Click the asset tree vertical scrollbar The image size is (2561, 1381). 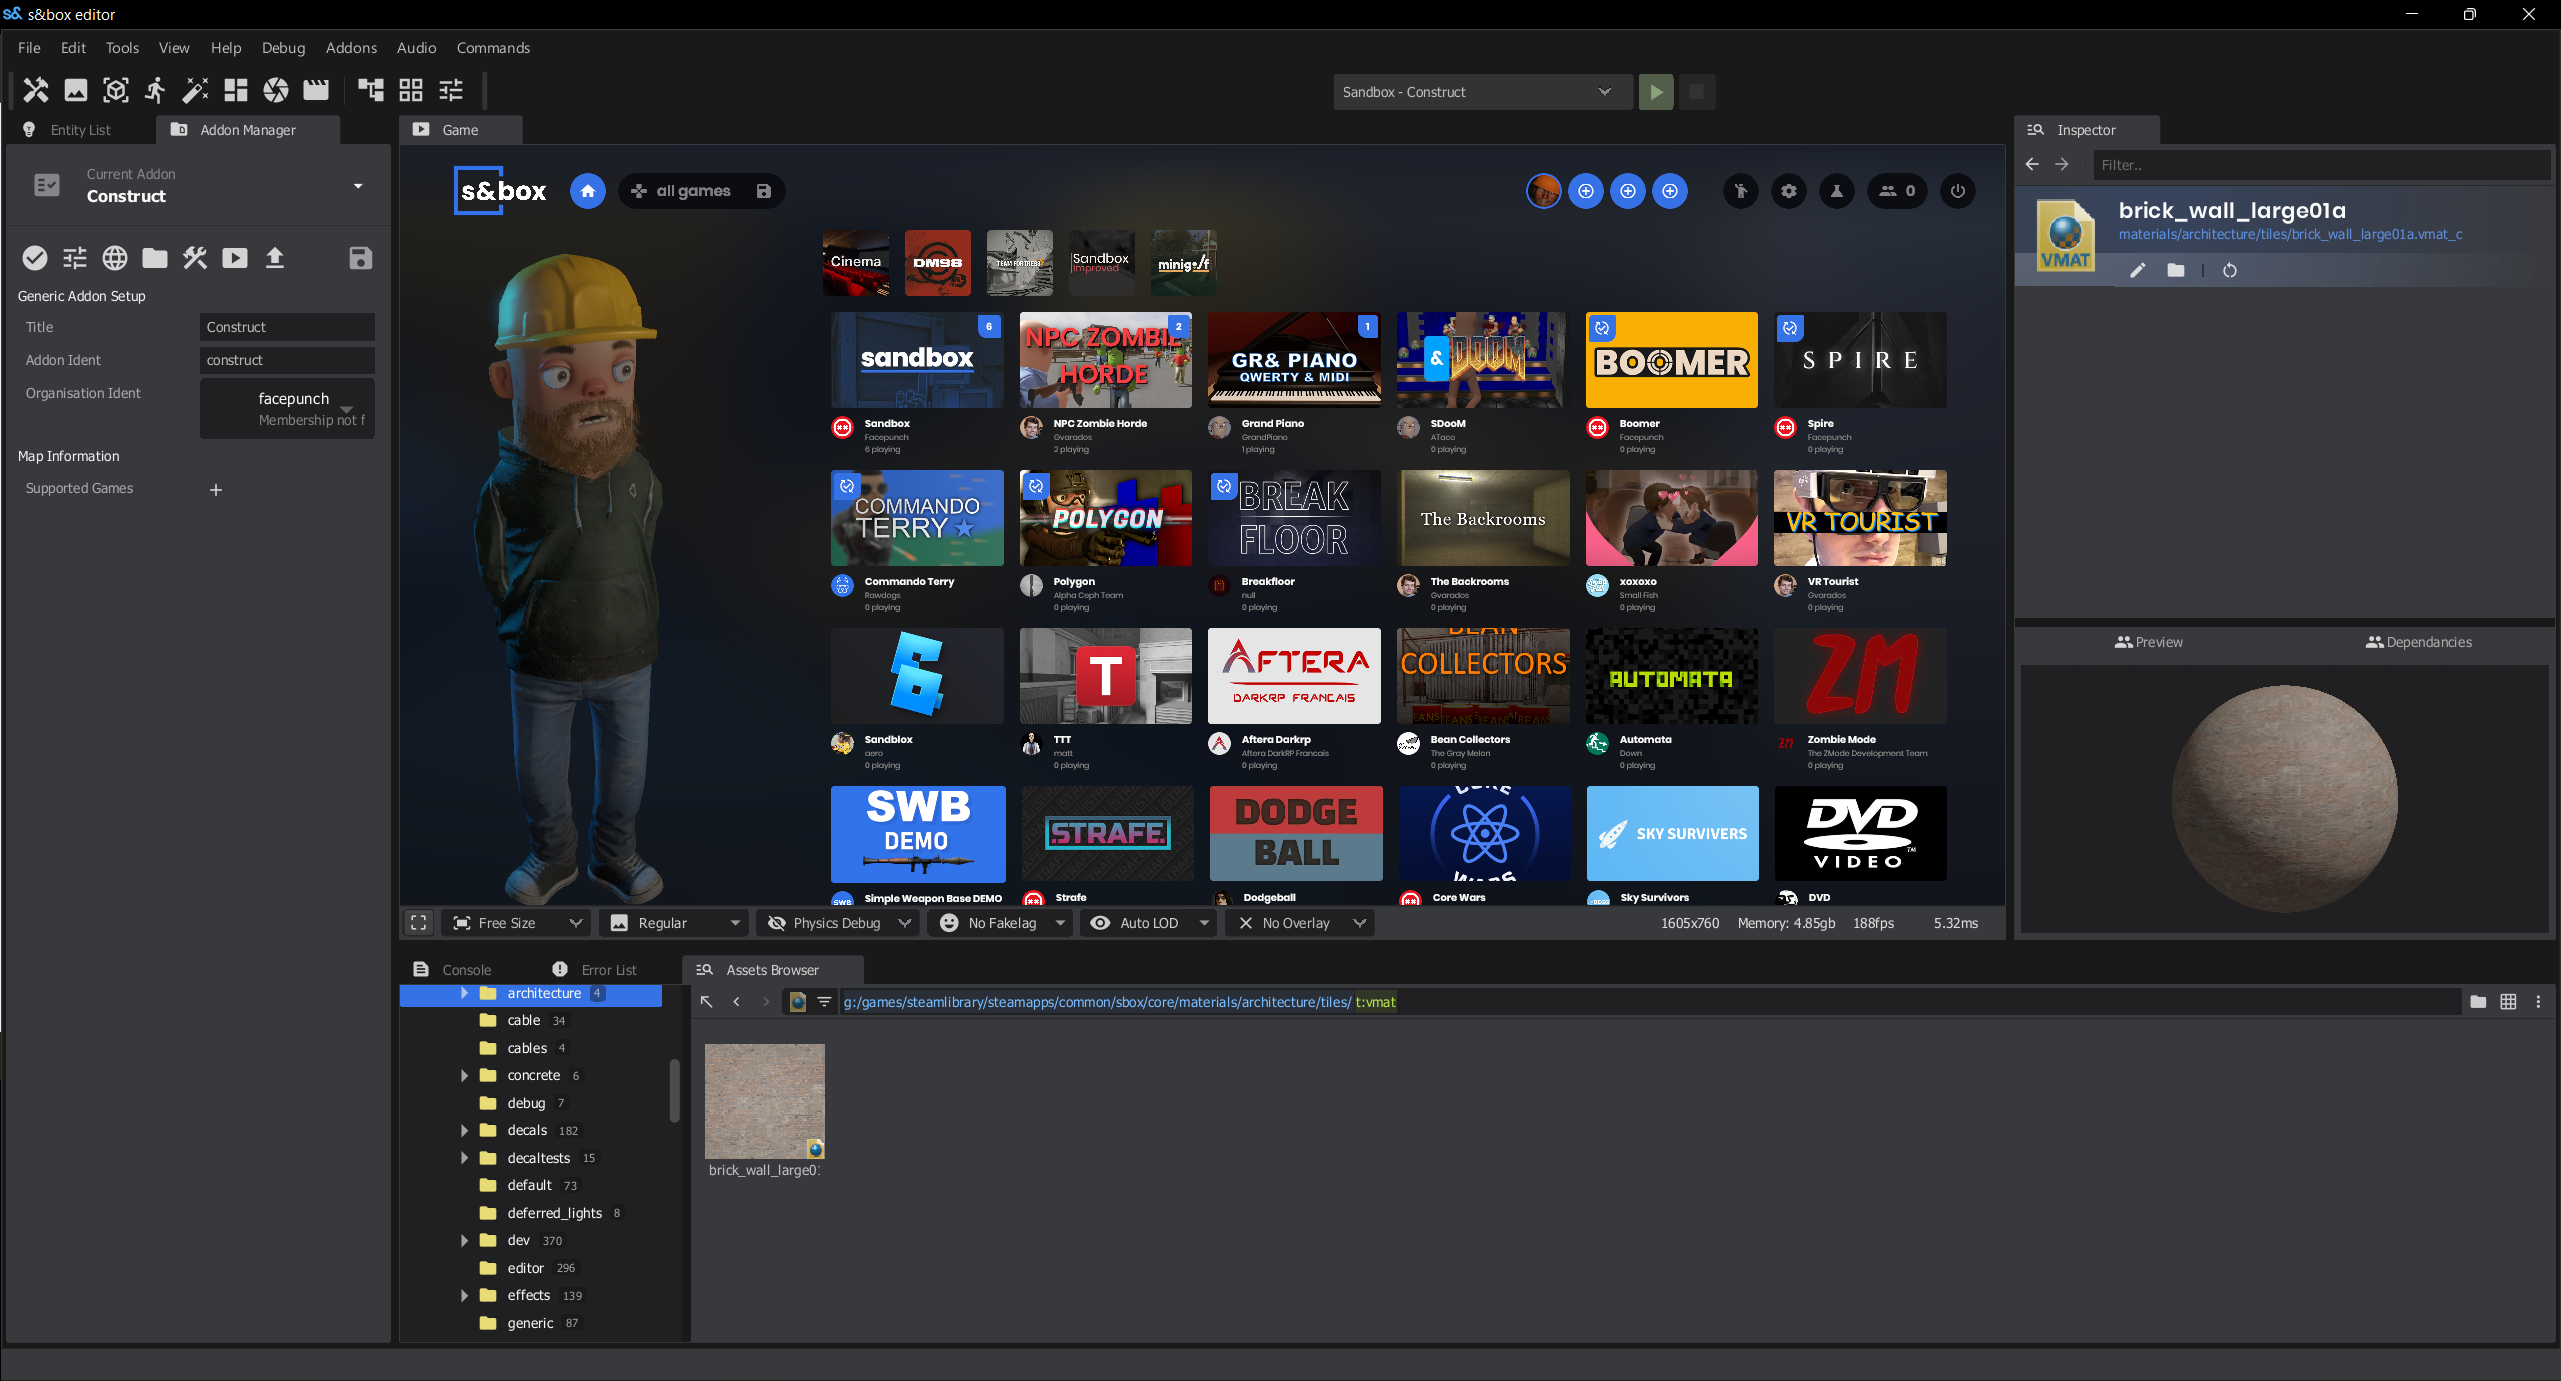[674, 1090]
